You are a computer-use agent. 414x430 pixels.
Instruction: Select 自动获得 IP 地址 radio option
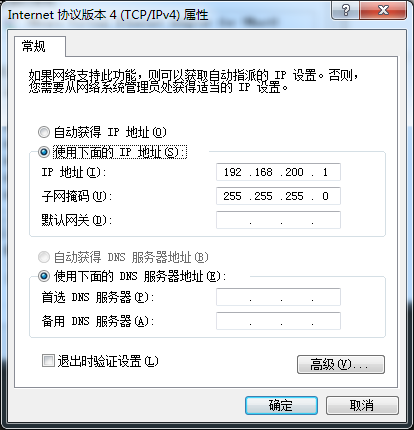pos(44,132)
